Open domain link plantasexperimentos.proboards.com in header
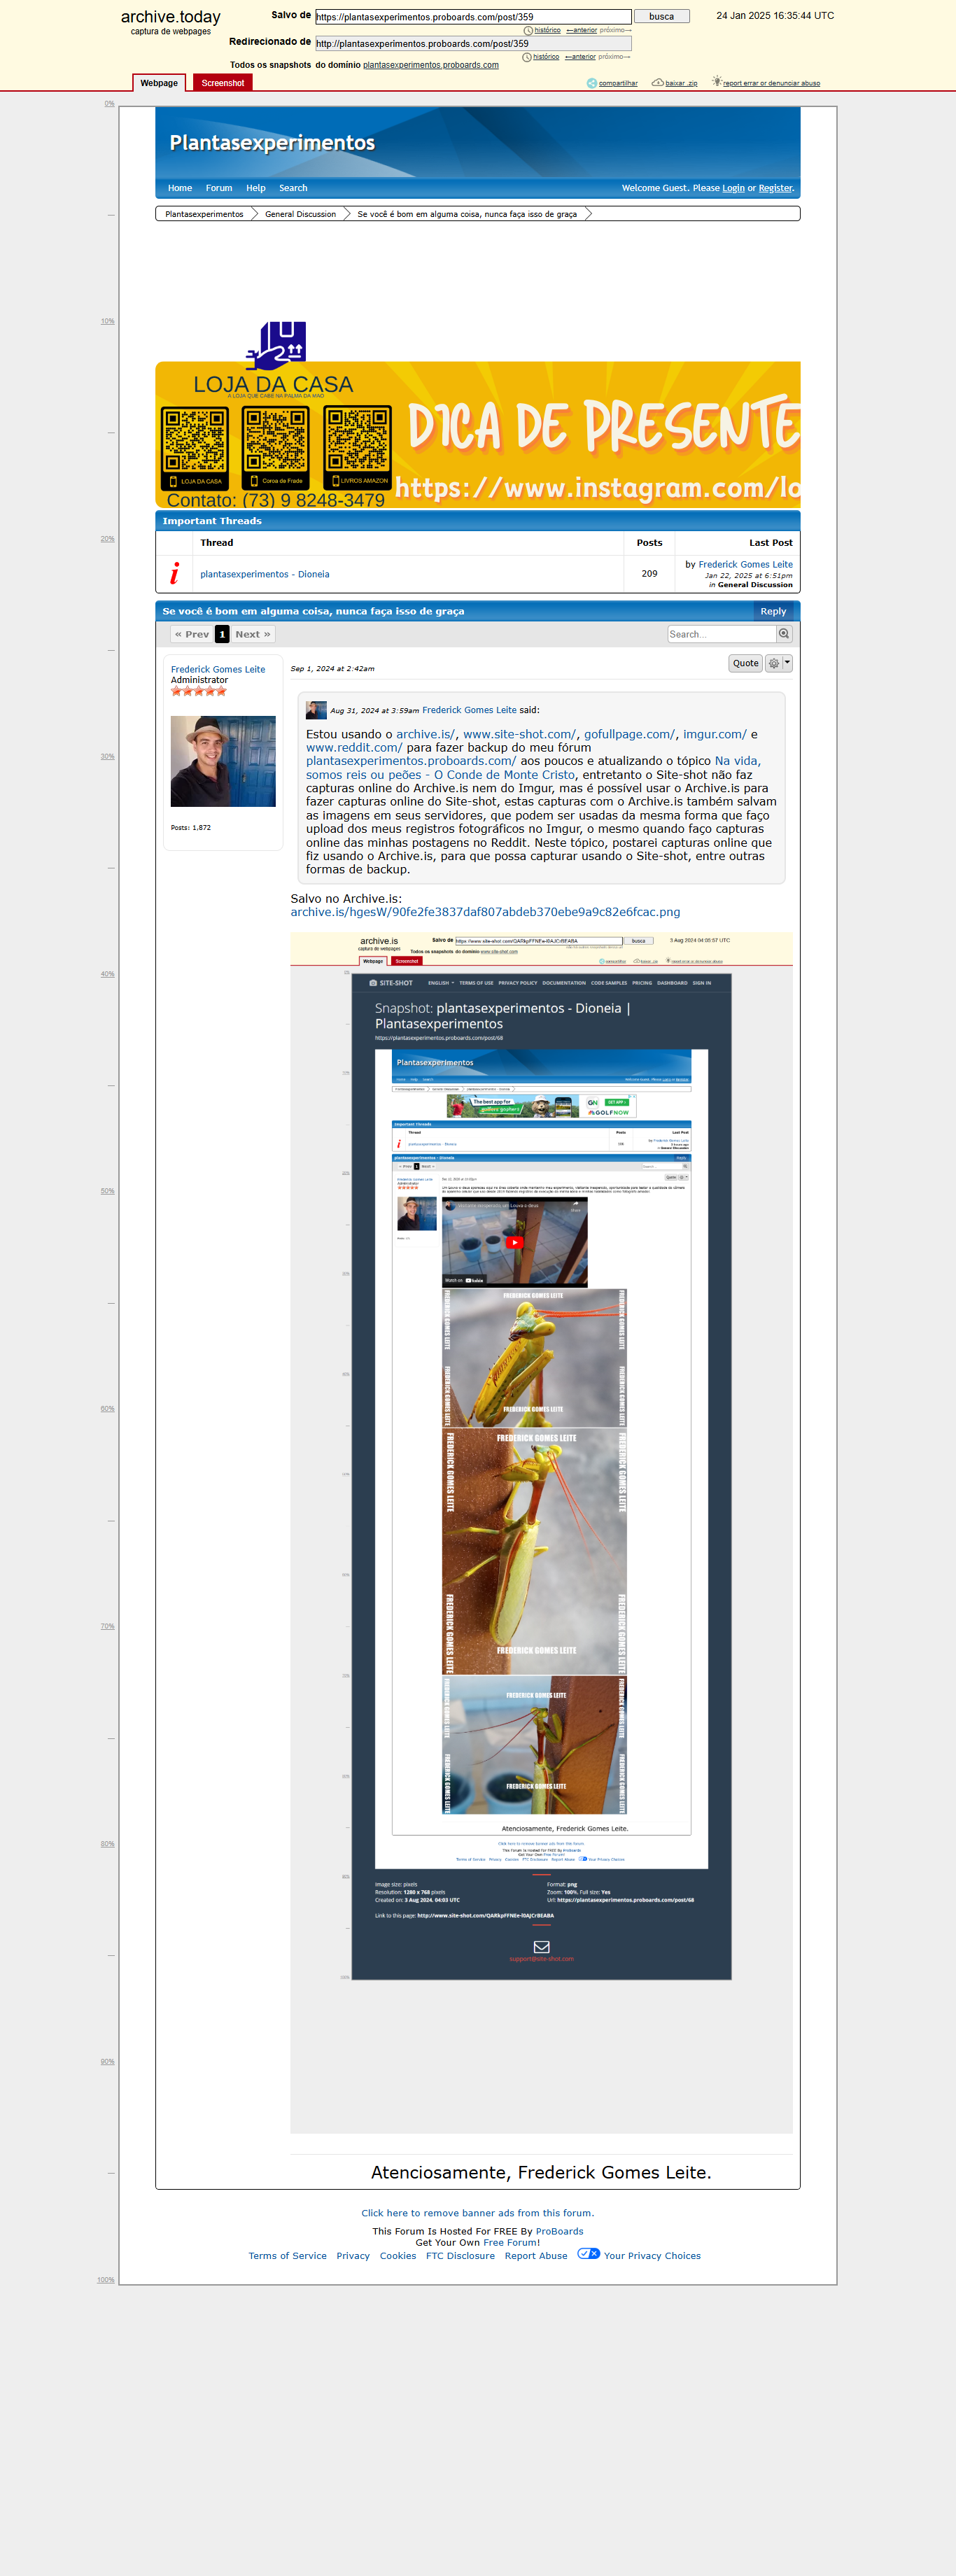This screenshot has height=2576, width=956. pos(431,65)
